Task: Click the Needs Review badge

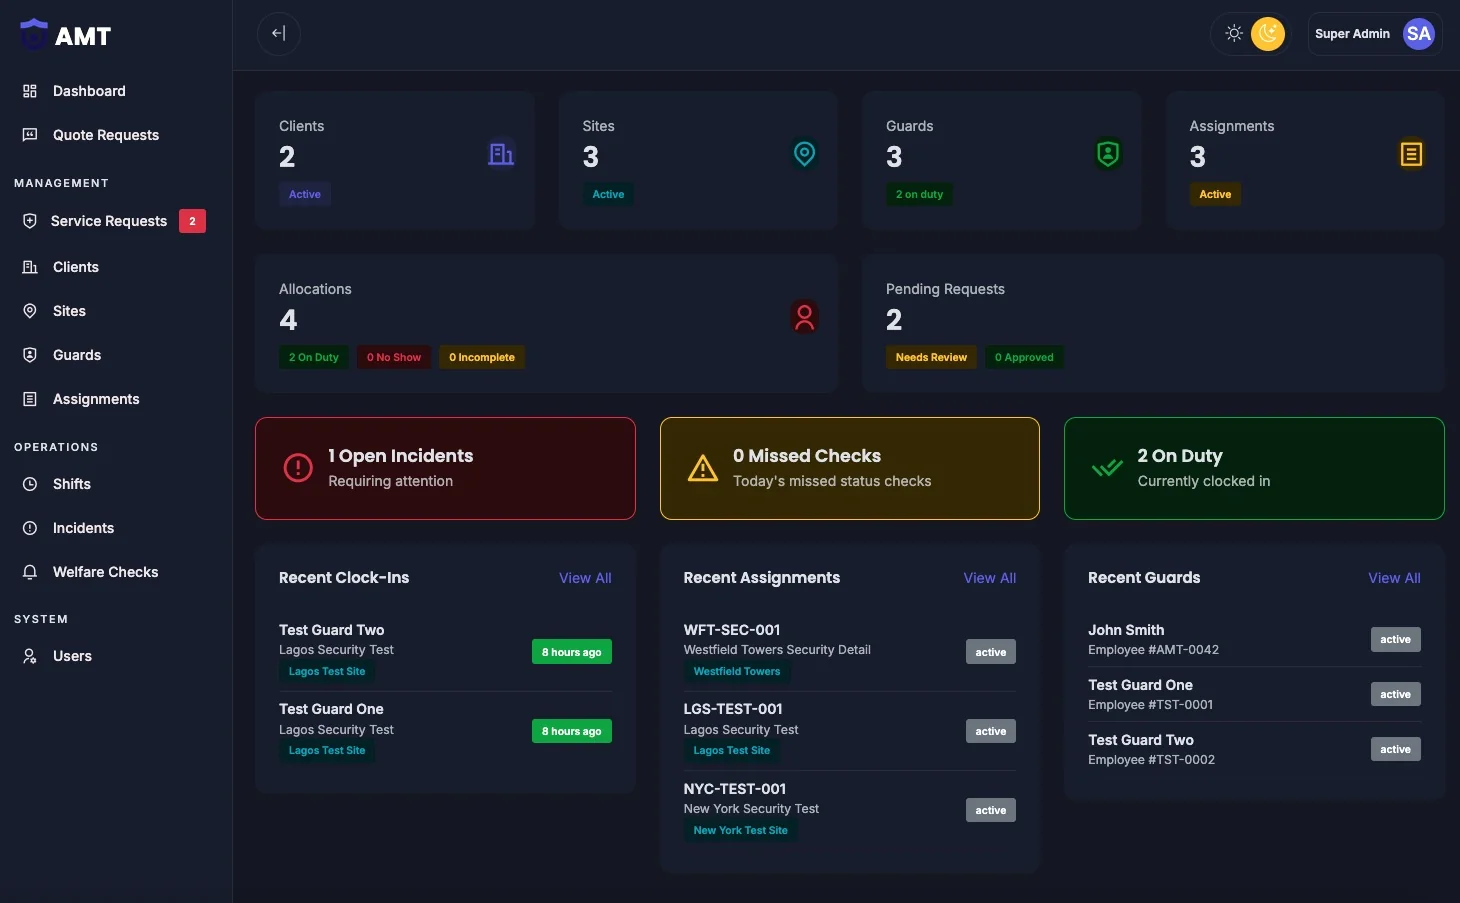Action: click(x=931, y=357)
